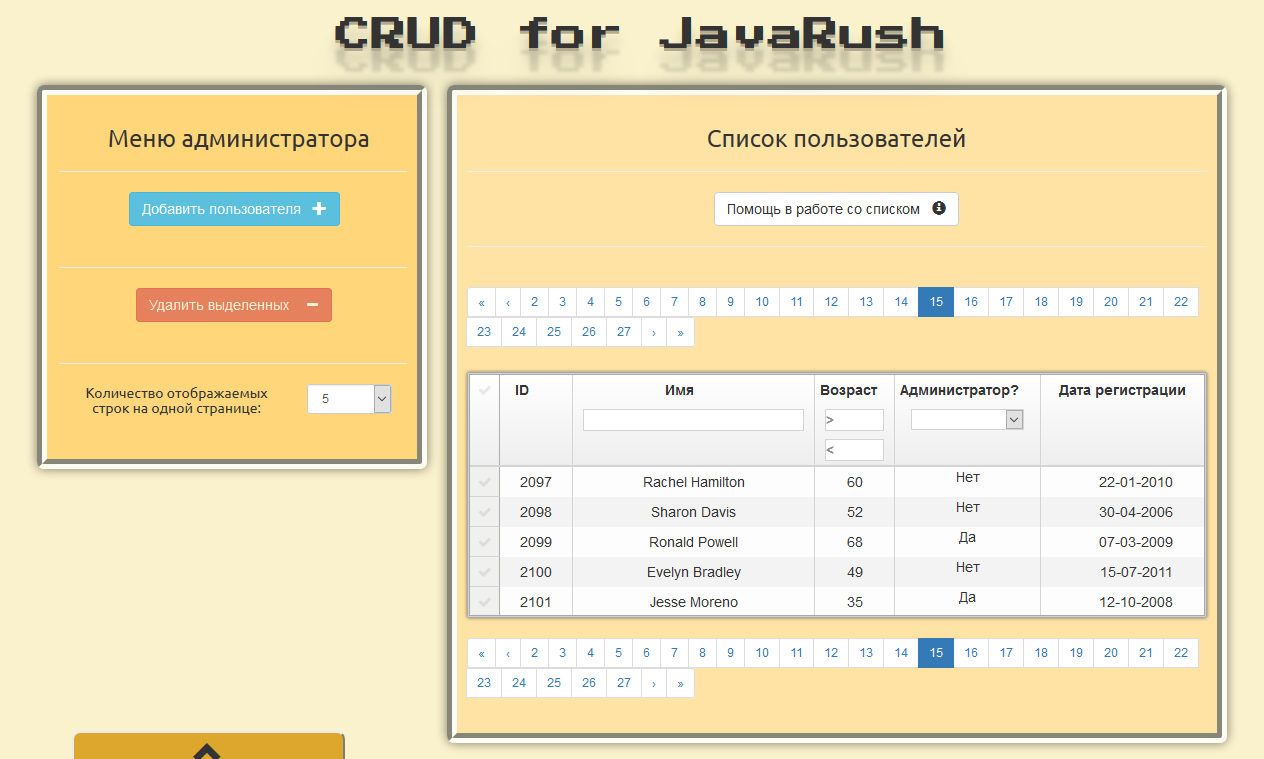Click the date 30-04-2006

(1136, 512)
